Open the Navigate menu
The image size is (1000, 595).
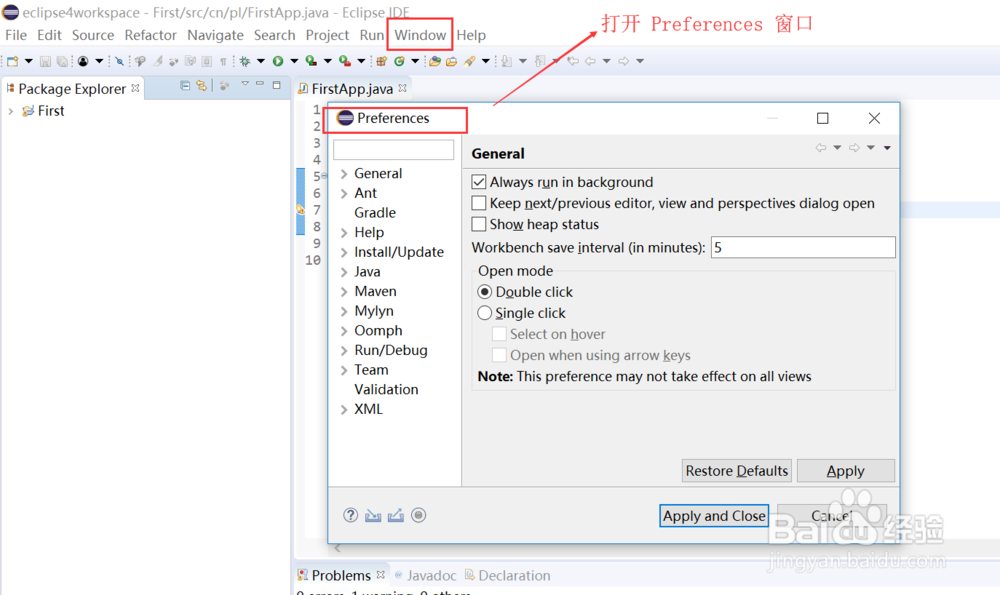pyautogui.click(x=216, y=35)
